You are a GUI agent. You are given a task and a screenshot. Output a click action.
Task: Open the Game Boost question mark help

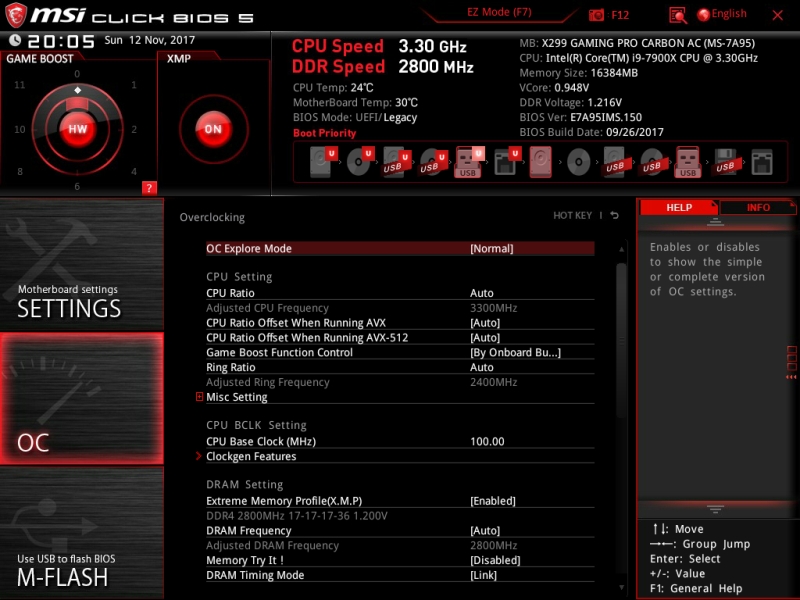(149, 188)
